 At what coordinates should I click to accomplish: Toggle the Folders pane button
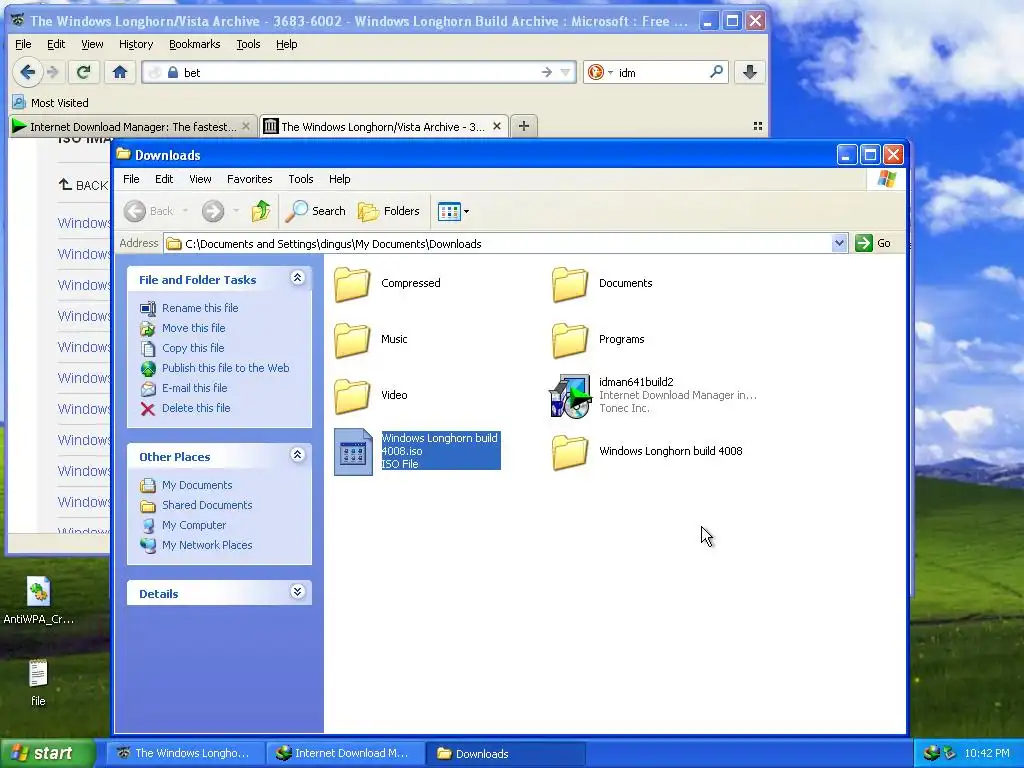tap(389, 211)
